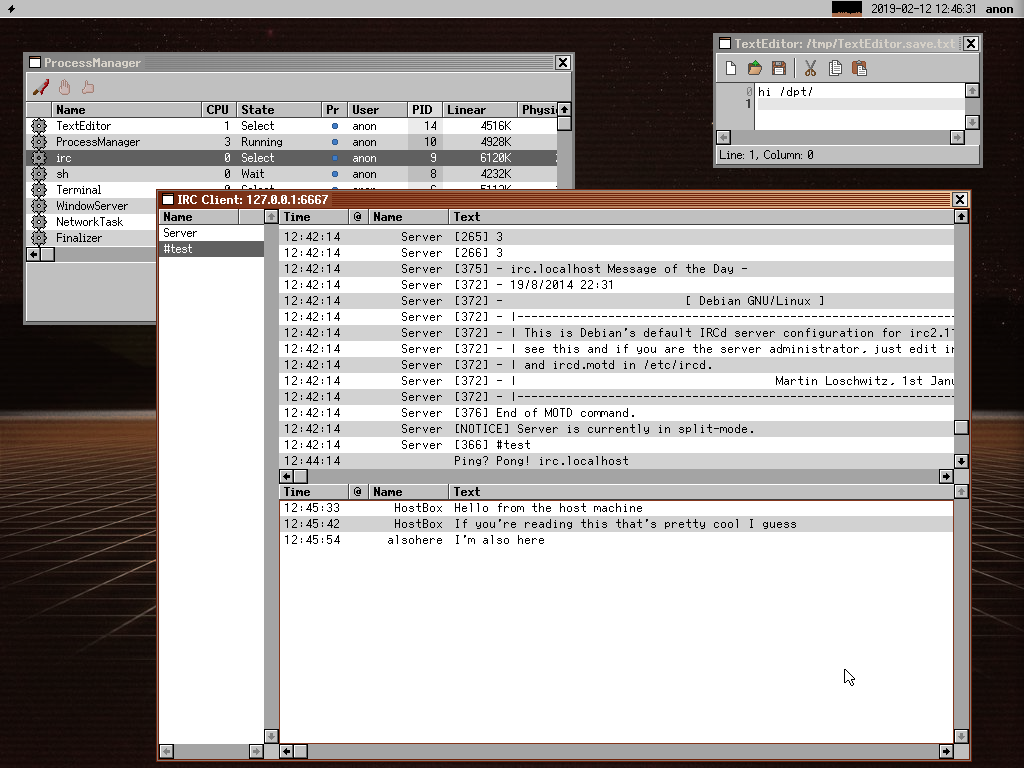Viewport: 1024px width, 768px height.
Task: Click the IRC server log vertical scrollbar thumb
Action: (961, 428)
